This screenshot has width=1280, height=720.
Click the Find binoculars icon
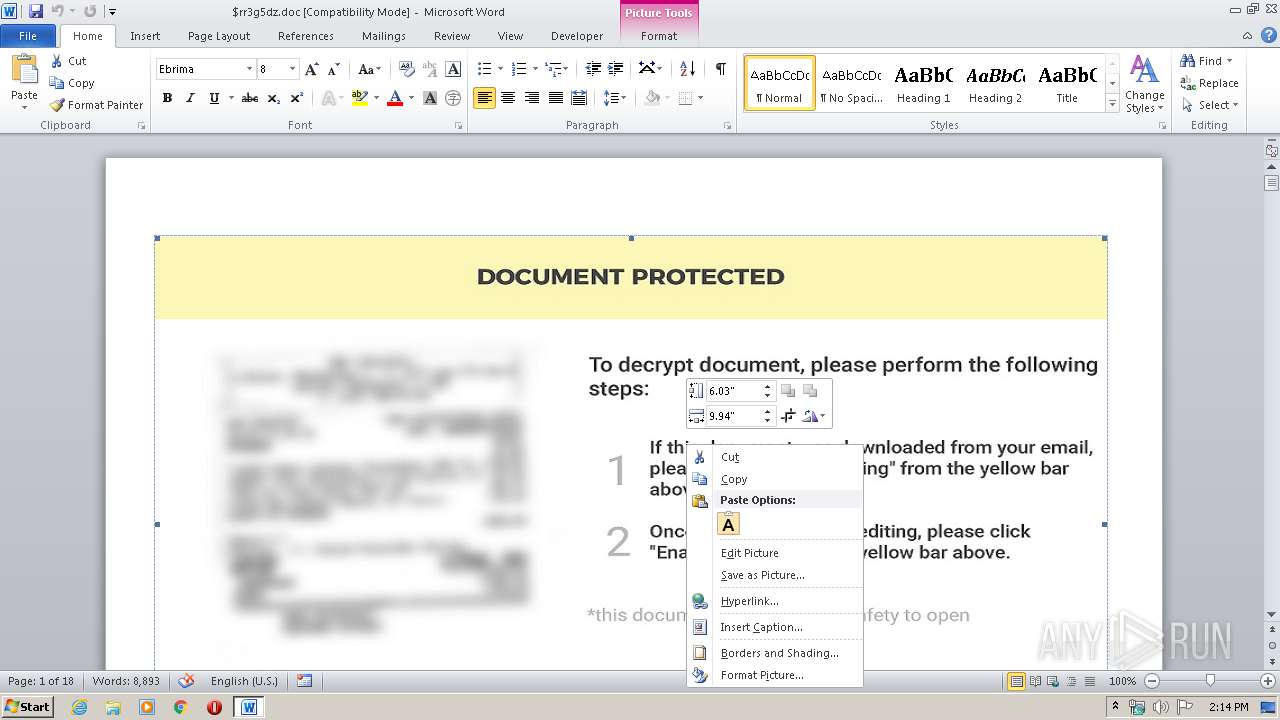(x=1188, y=61)
